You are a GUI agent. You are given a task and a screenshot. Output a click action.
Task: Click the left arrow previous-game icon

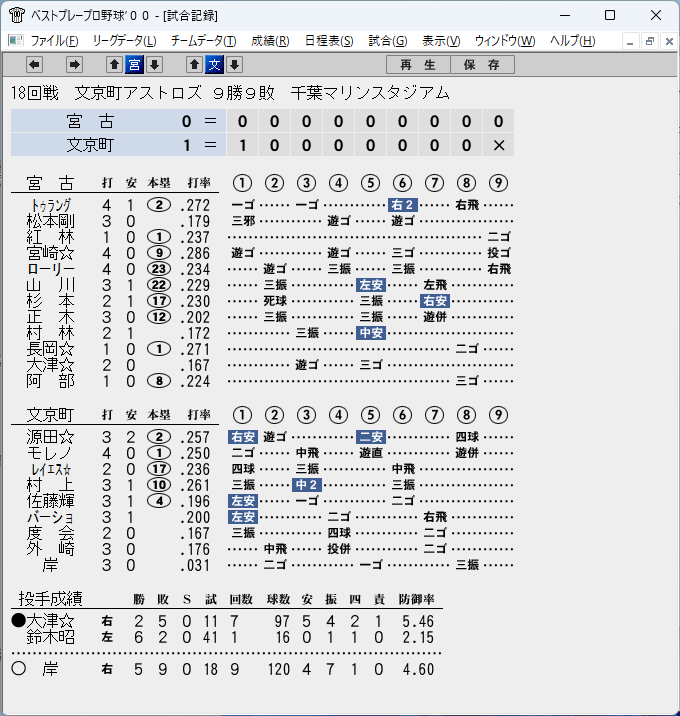[34, 65]
